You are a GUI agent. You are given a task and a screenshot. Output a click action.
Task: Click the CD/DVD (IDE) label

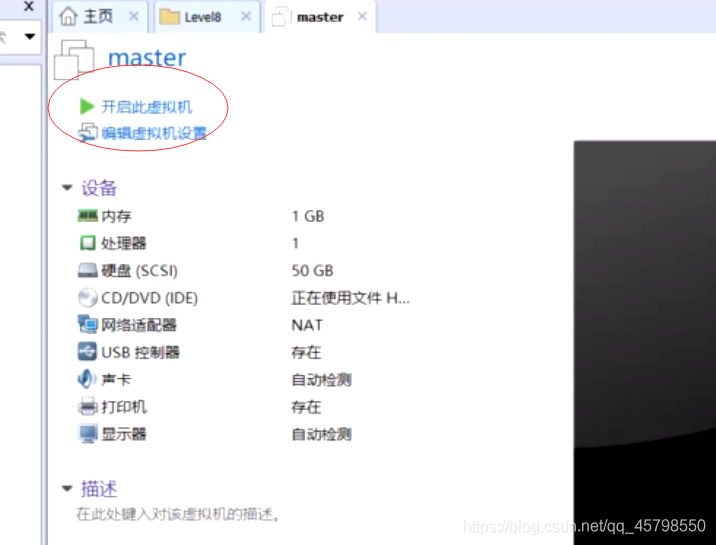[x=149, y=298]
